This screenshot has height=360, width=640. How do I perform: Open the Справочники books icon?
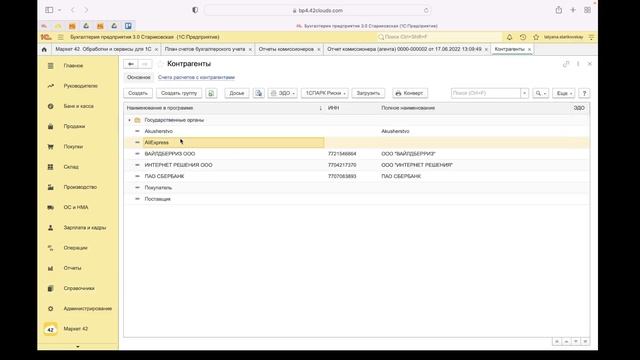(x=51, y=288)
